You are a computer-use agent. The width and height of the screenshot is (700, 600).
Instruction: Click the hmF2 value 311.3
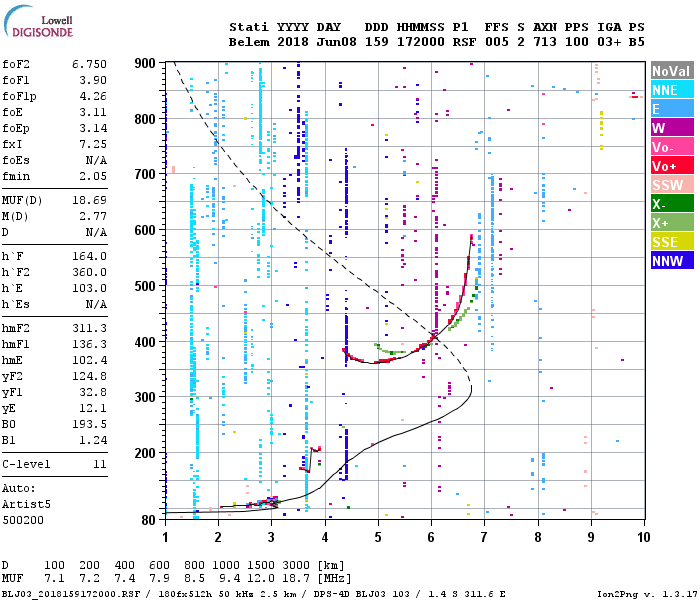click(89, 329)
